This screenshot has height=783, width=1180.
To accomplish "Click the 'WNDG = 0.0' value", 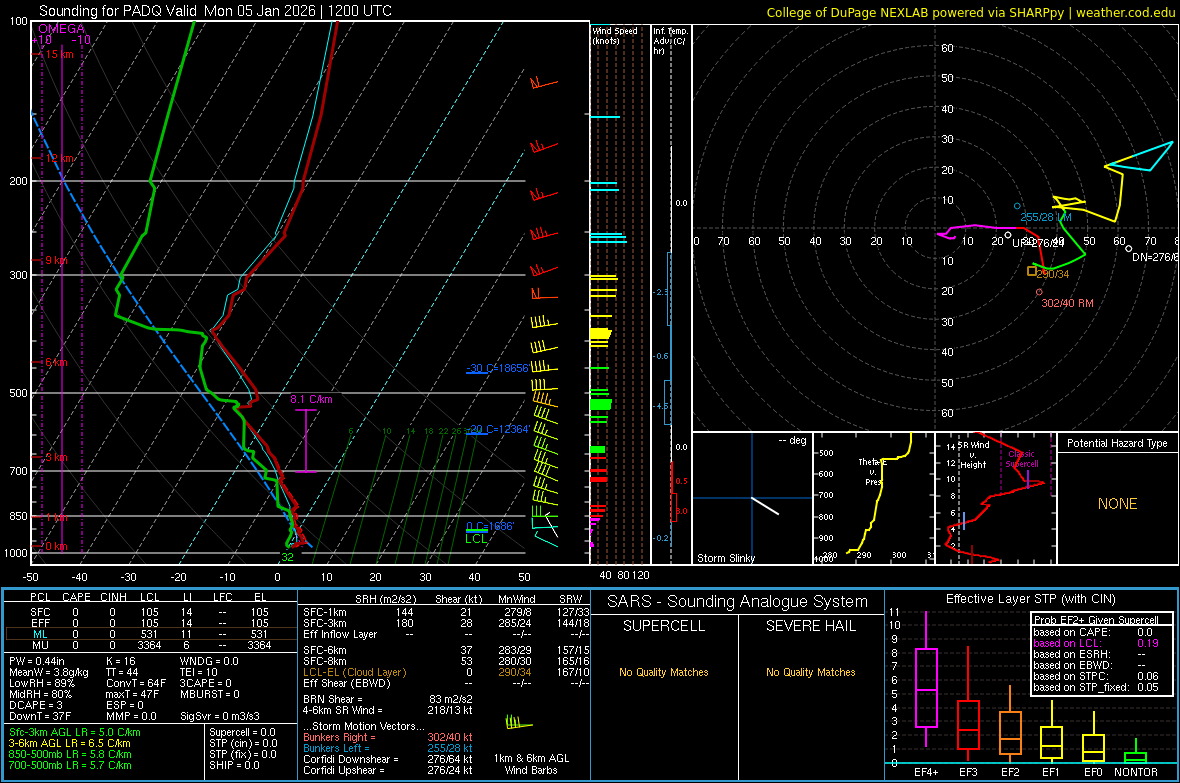I will (209, 661).
